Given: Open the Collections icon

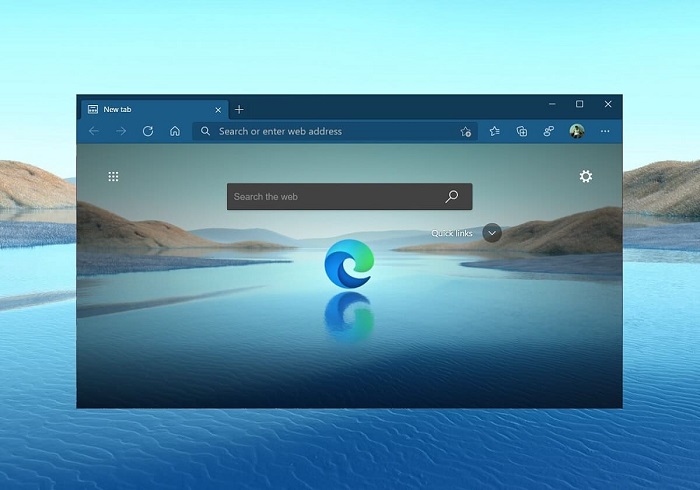Looking at the screenshot, I should click(x=521, y=131).
